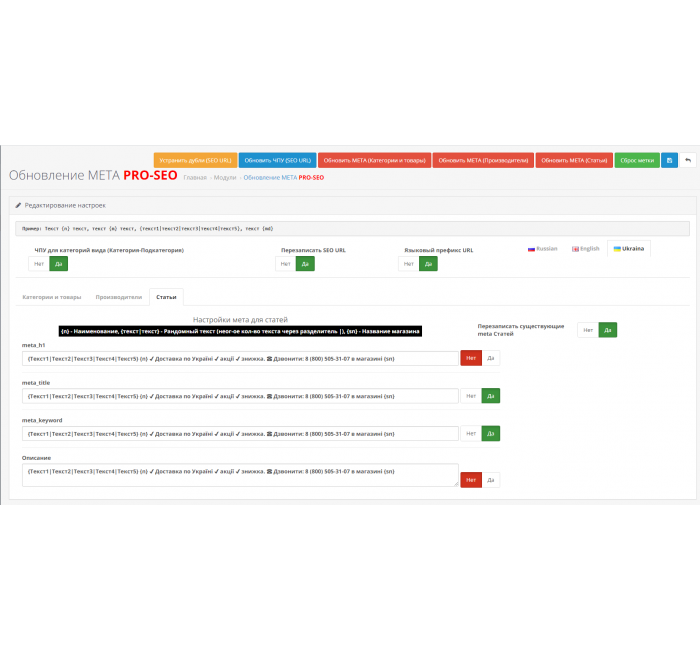Screen dimensions: 700x650
Task: Click the Ukraina flag icon
Action: click(617, 249)
